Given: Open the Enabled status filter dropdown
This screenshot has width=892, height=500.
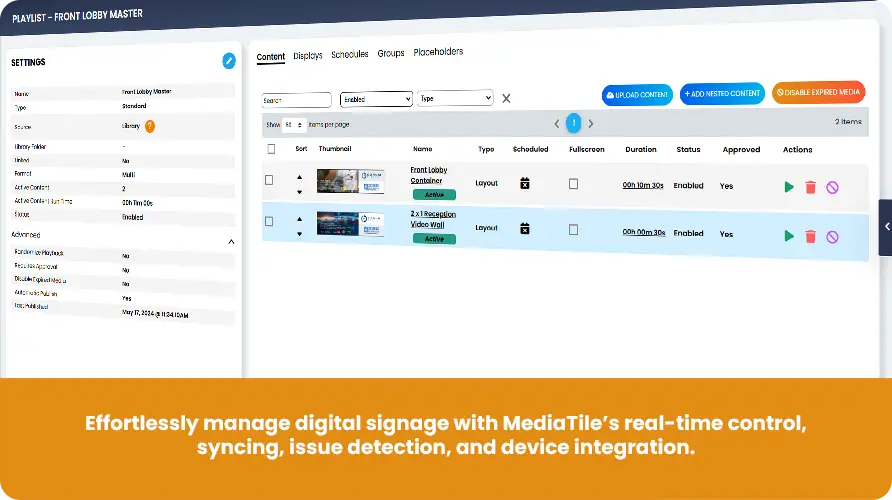Looking at the screenshot, I should (x=376, y=99).
